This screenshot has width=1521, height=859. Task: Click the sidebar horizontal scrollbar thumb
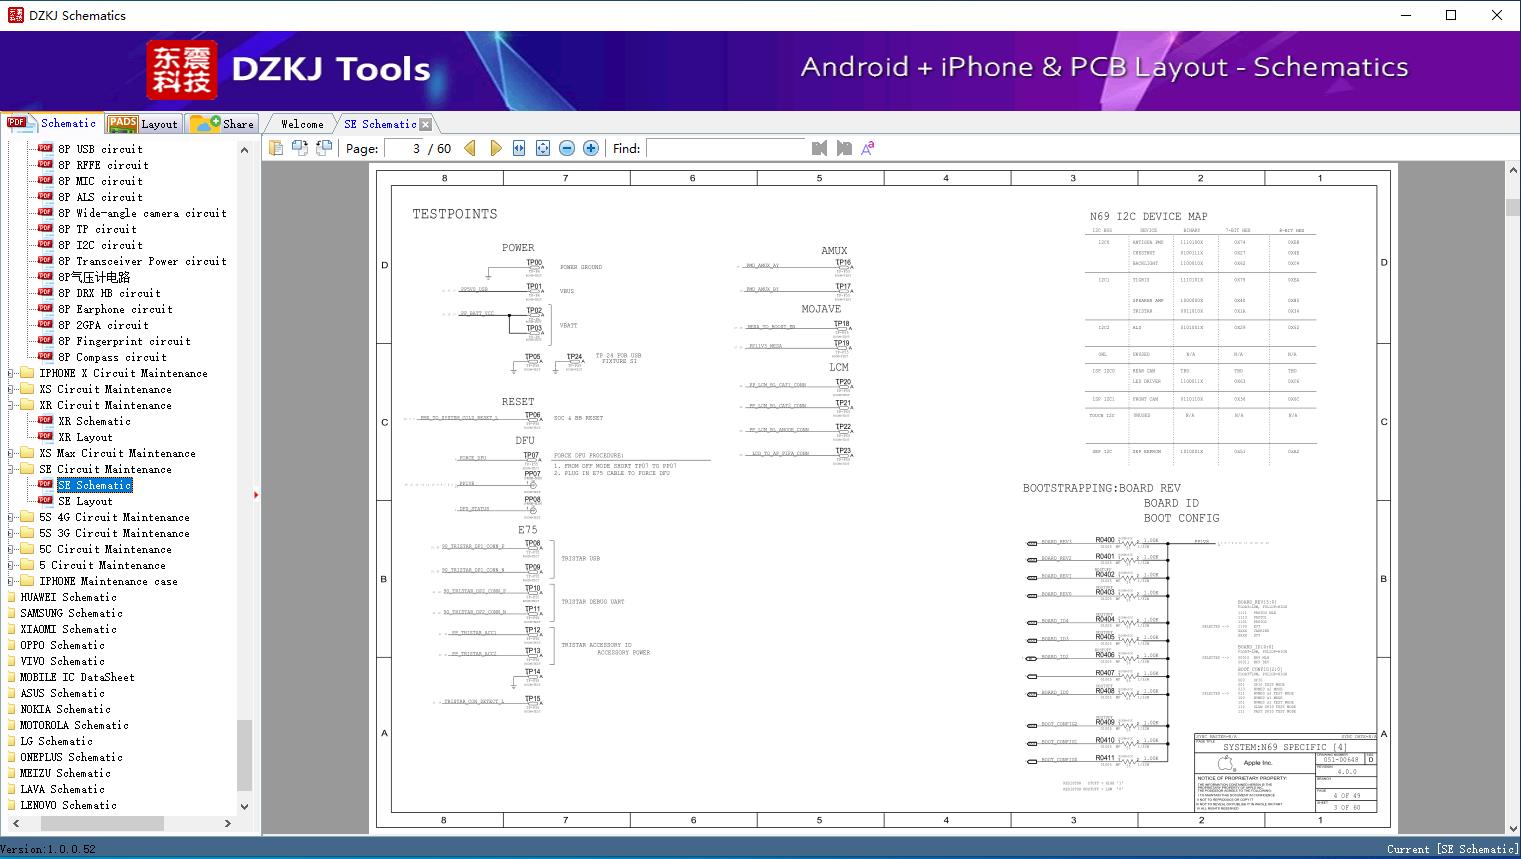click(102, 824)
